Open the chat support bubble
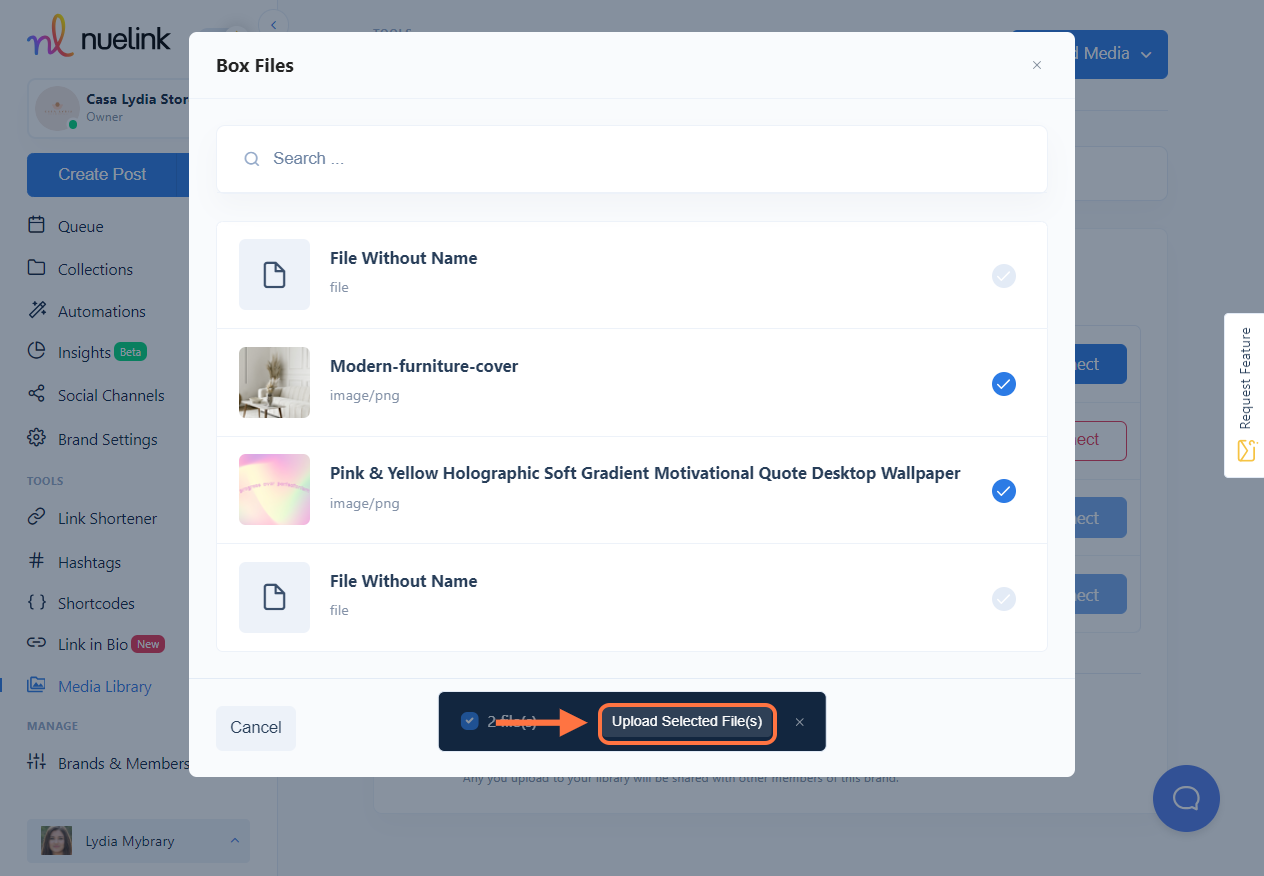The width and height of the screenshot is (1264, 876). click(1186, 798)
